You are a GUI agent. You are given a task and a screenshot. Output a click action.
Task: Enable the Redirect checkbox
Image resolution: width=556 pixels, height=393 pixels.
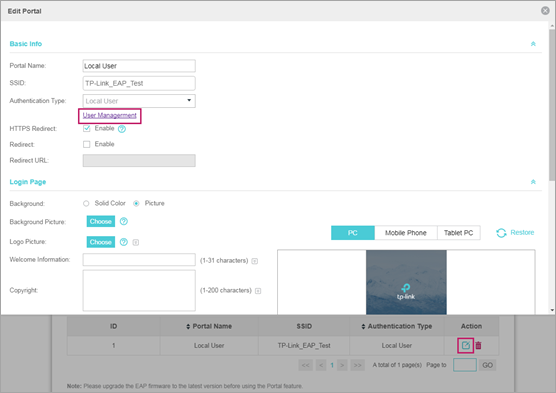tap(87, 144)
